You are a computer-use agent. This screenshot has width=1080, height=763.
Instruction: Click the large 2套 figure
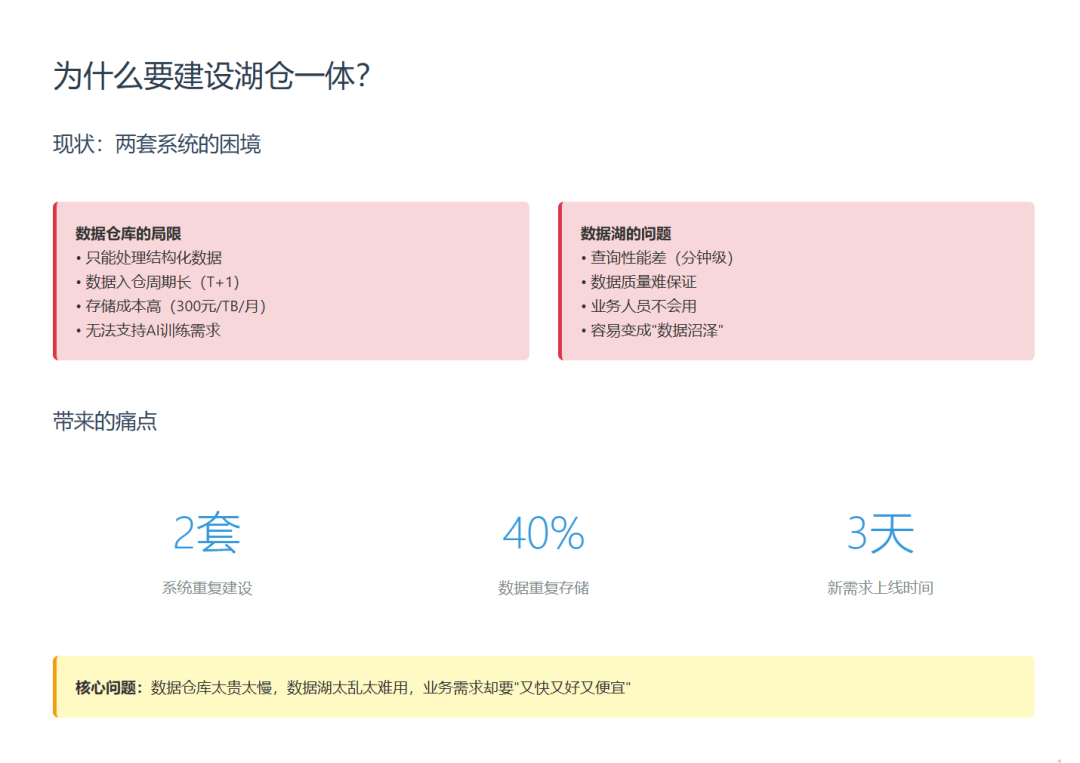tap(207, 532)
